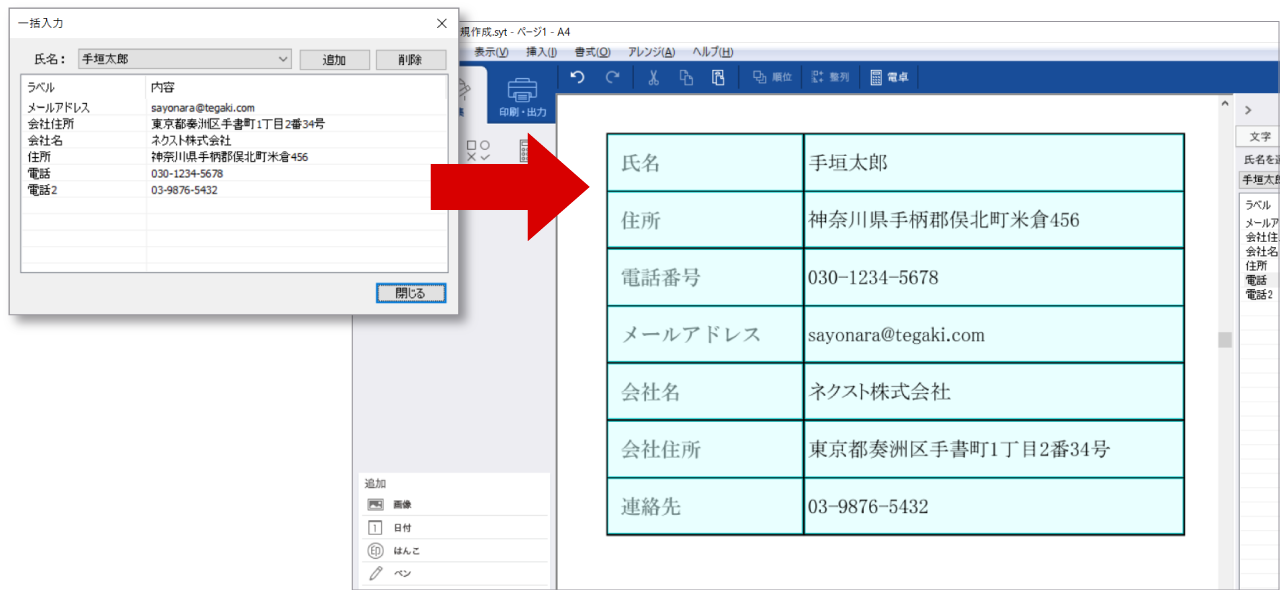Expand the right panel chevron arrow
This screenshot has height=590, width=1280.
pos(1248,110)
